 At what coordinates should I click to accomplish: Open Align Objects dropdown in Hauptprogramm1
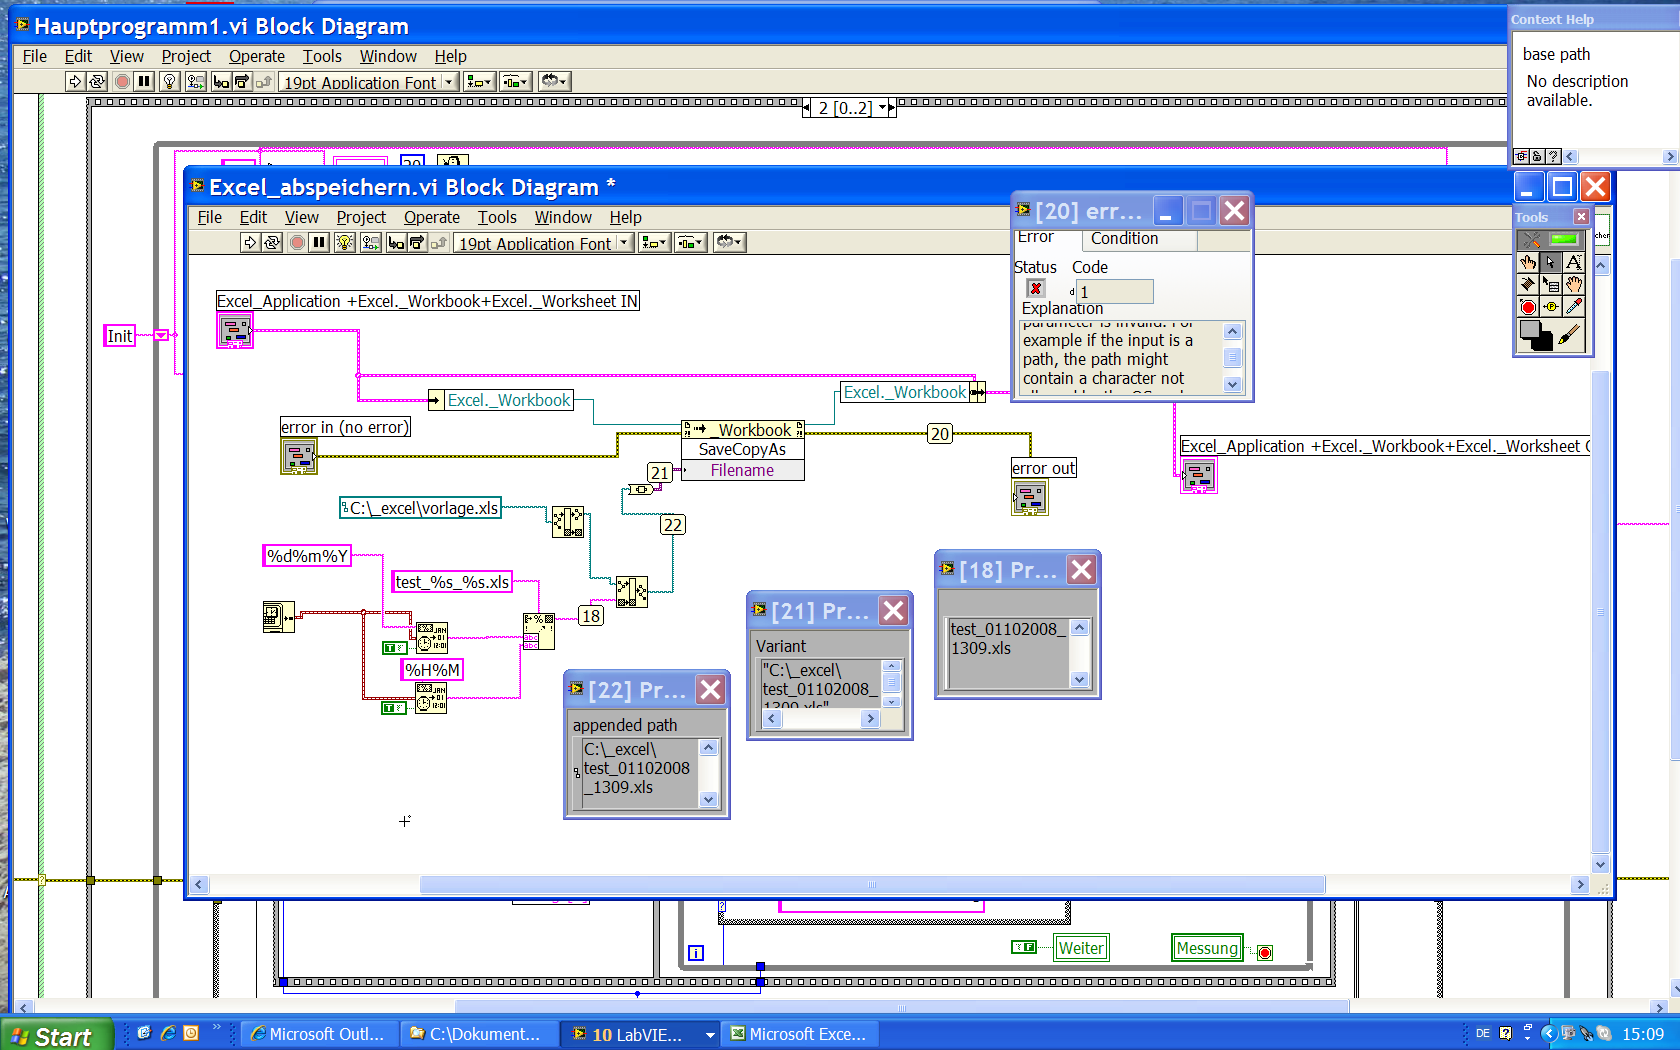[x=479, y=81]
